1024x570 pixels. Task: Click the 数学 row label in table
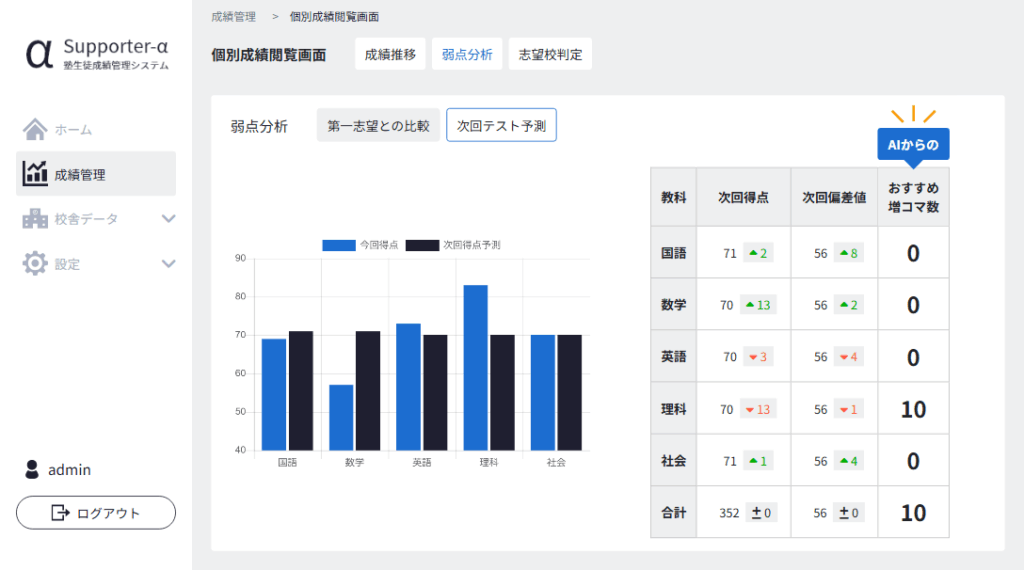coord(673,305)
